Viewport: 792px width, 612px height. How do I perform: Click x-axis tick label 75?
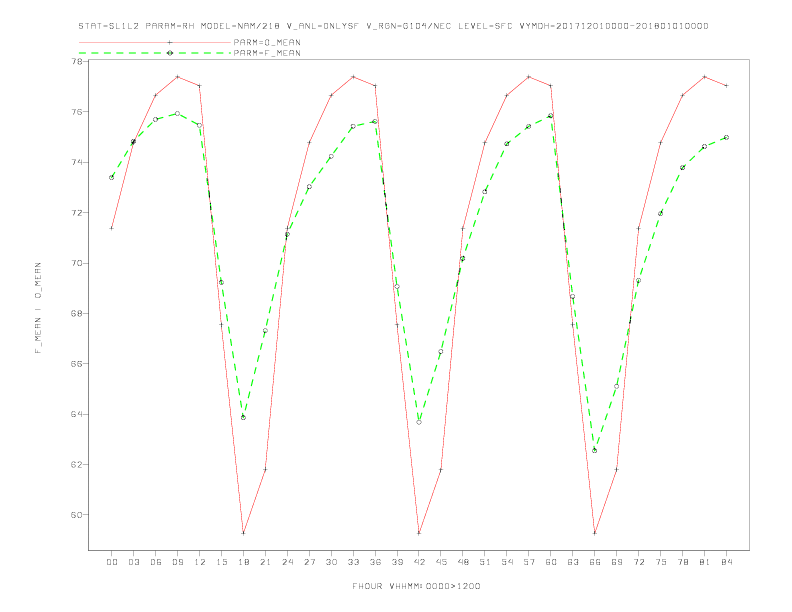(x=661, y=562)
